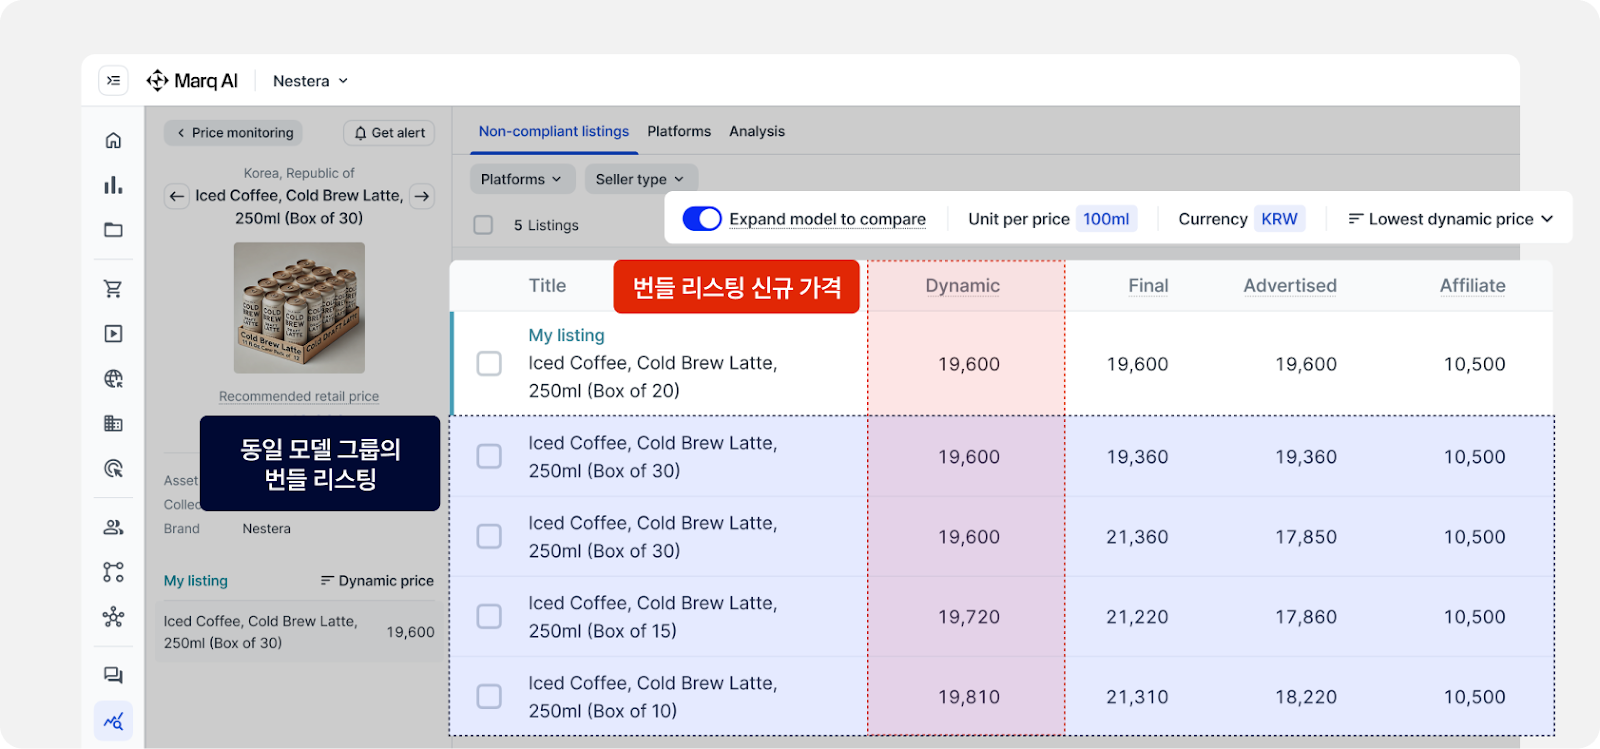Viewport: 1600px width, 749px height.
Task: Open the network hub icon
Action: 113,617
